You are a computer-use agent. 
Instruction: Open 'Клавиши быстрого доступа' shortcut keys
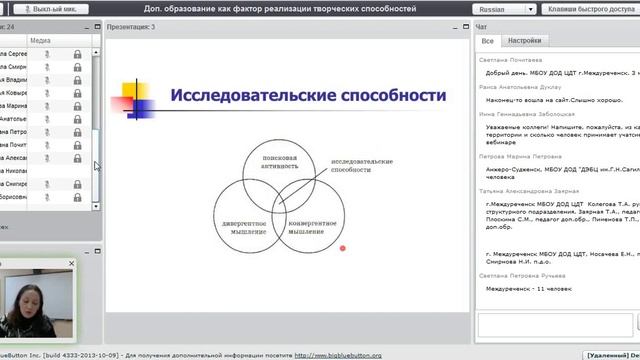tap(591, 9)
